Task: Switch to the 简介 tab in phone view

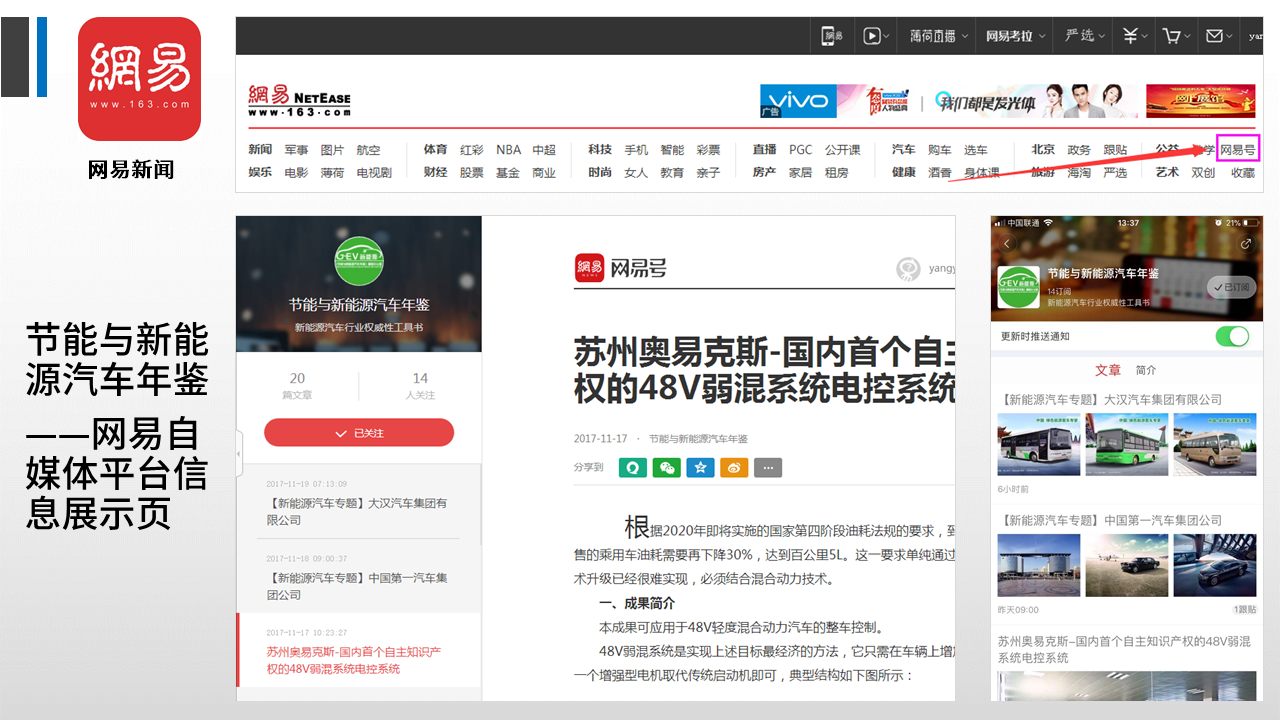Action: coord(1146,370)
